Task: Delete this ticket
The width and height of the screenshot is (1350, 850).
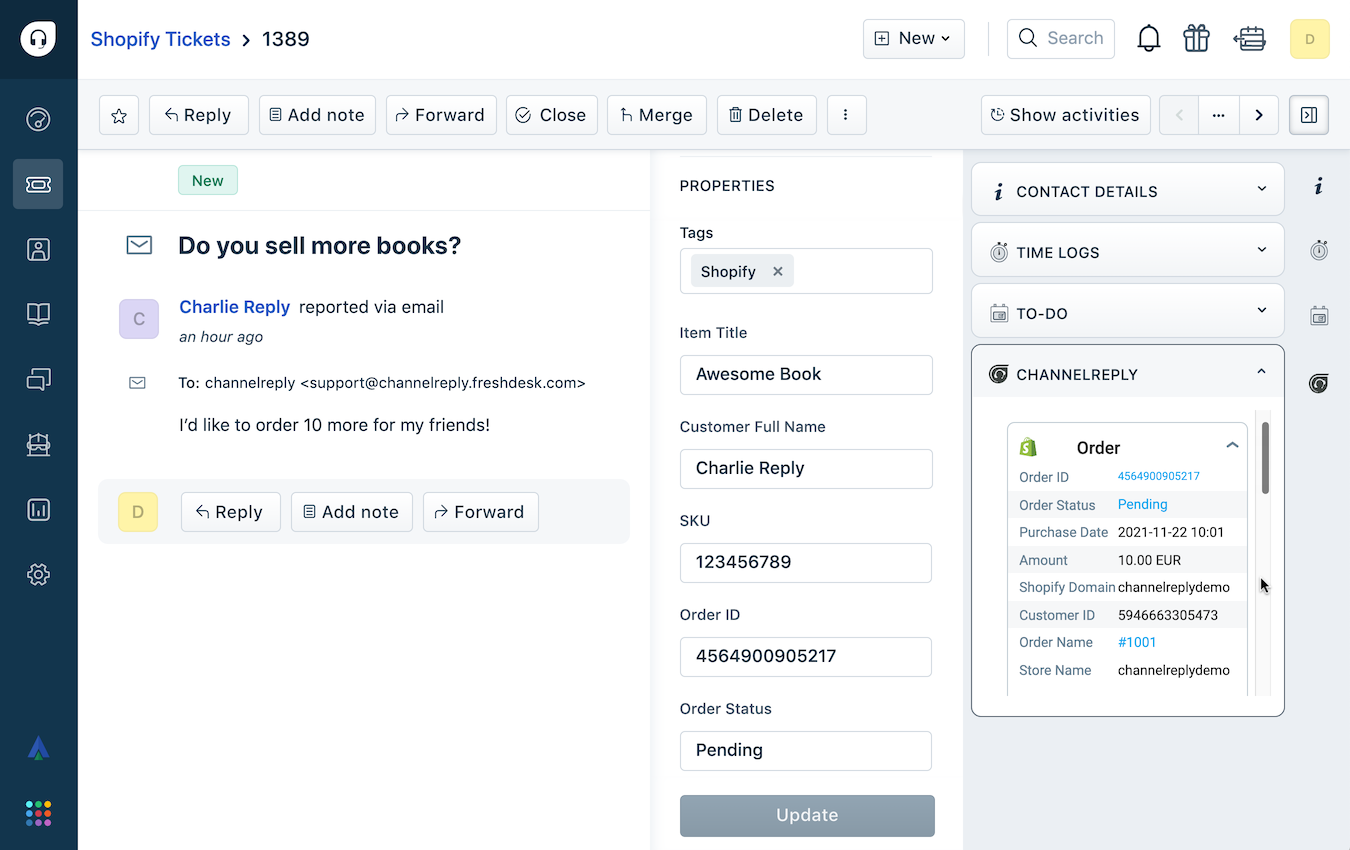Action: click(766, 115)
